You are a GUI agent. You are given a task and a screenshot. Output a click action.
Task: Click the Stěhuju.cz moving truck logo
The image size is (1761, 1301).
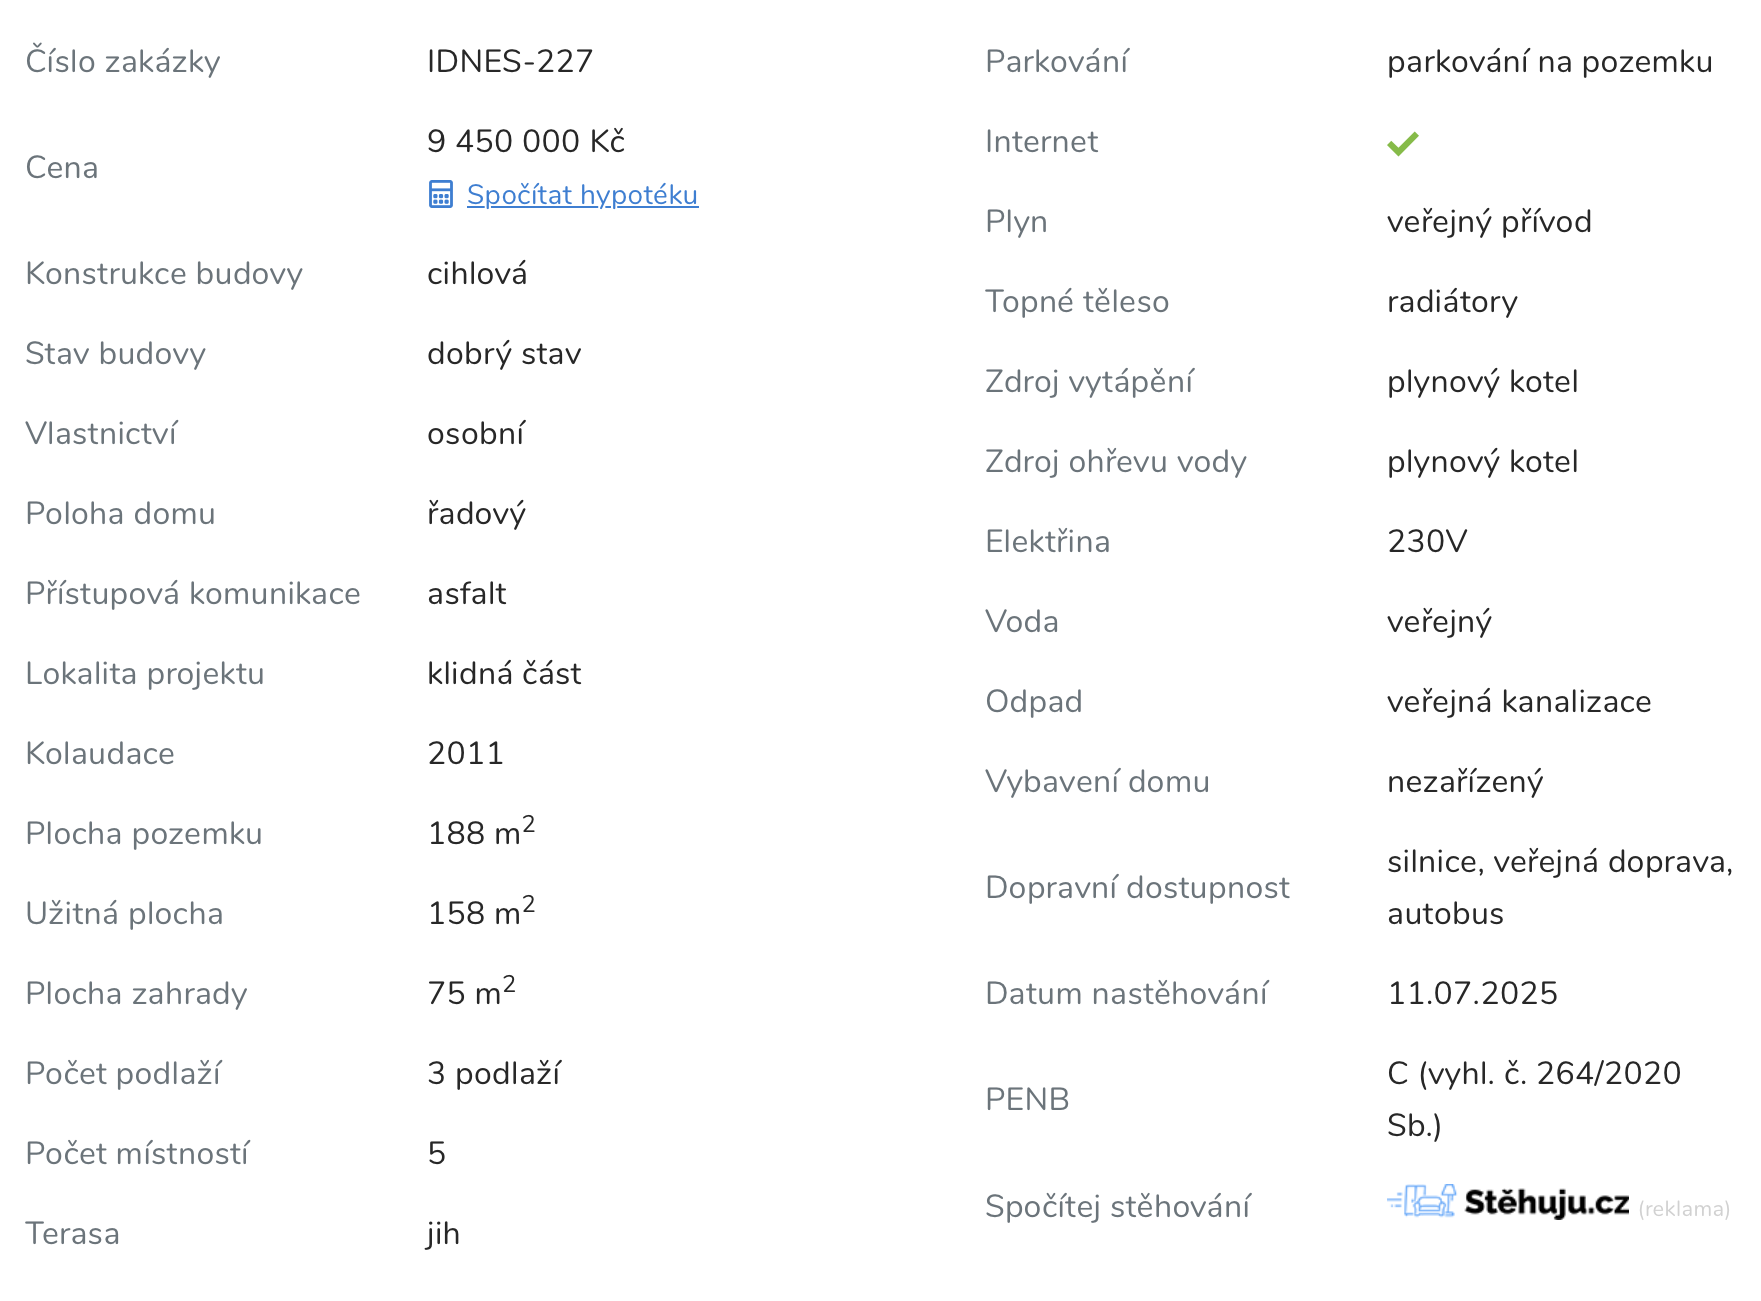point(1421,1200)
